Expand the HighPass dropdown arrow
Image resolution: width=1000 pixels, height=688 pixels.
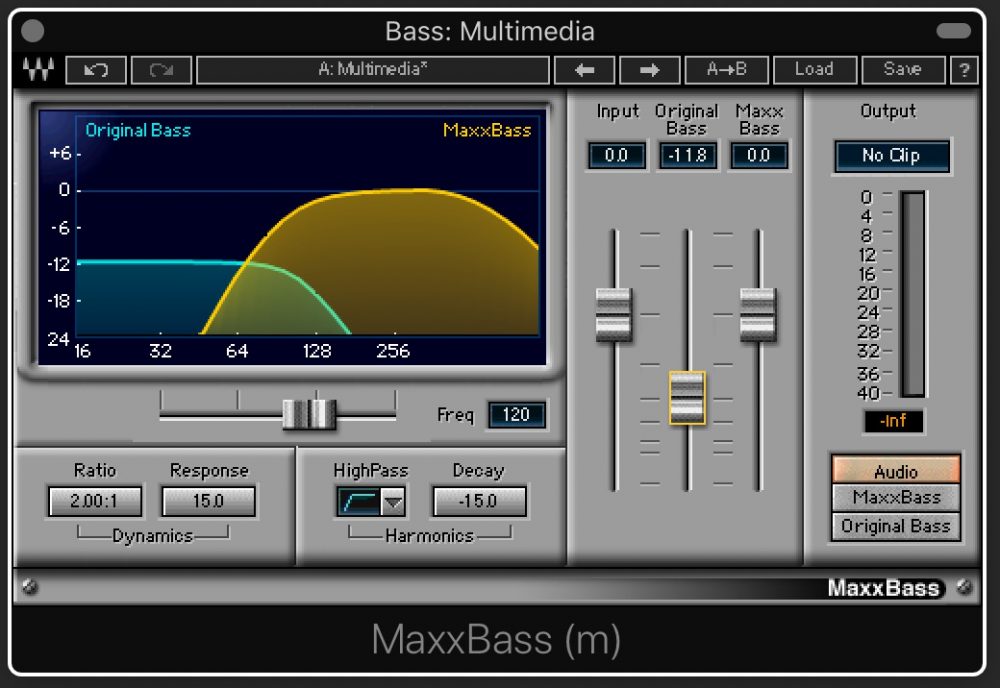[393, 502]
